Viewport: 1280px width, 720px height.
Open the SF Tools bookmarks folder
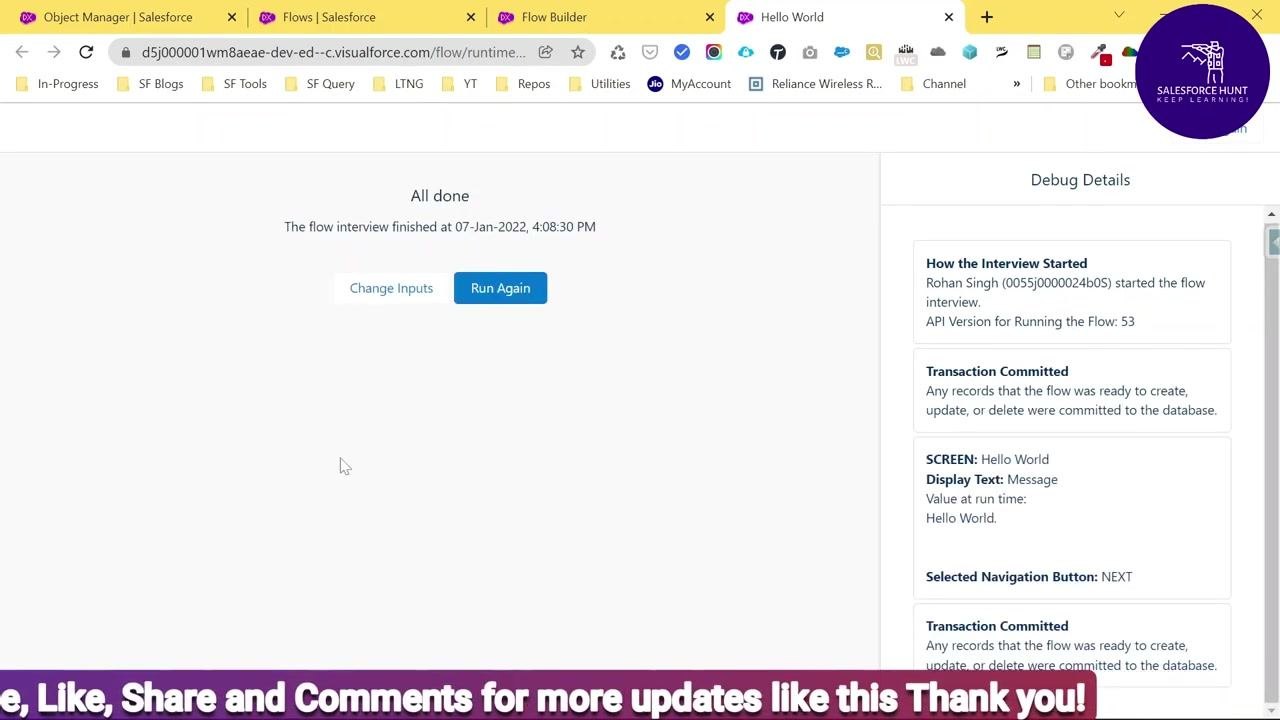pos(234,84)
